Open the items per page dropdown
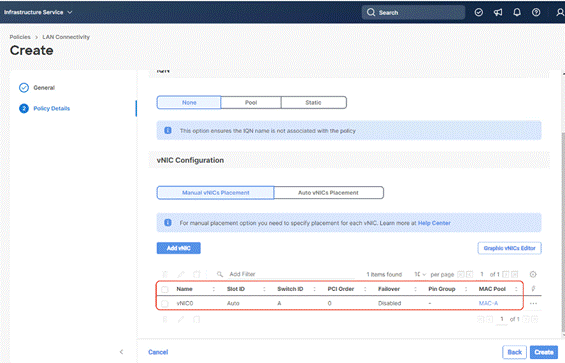Screen dimensions: 565x363 (420, 274)
